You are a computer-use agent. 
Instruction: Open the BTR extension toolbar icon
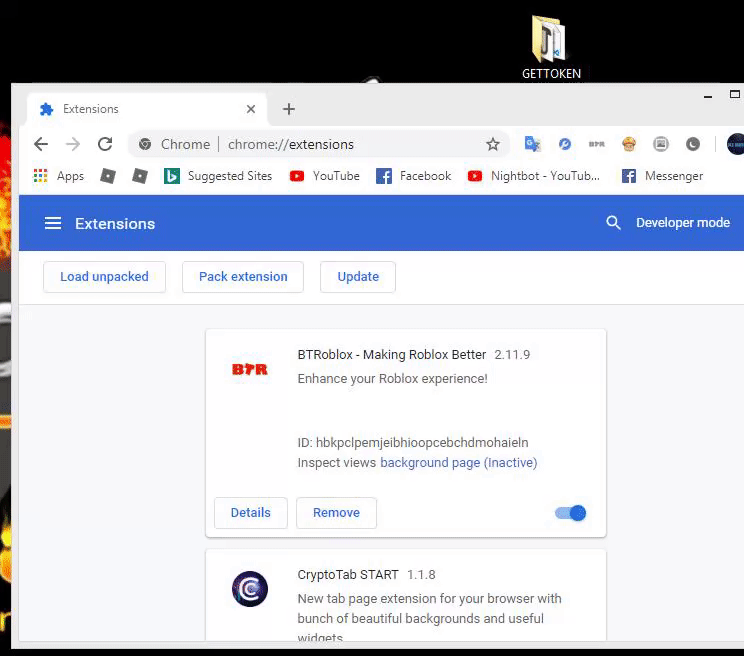(596, 144)
